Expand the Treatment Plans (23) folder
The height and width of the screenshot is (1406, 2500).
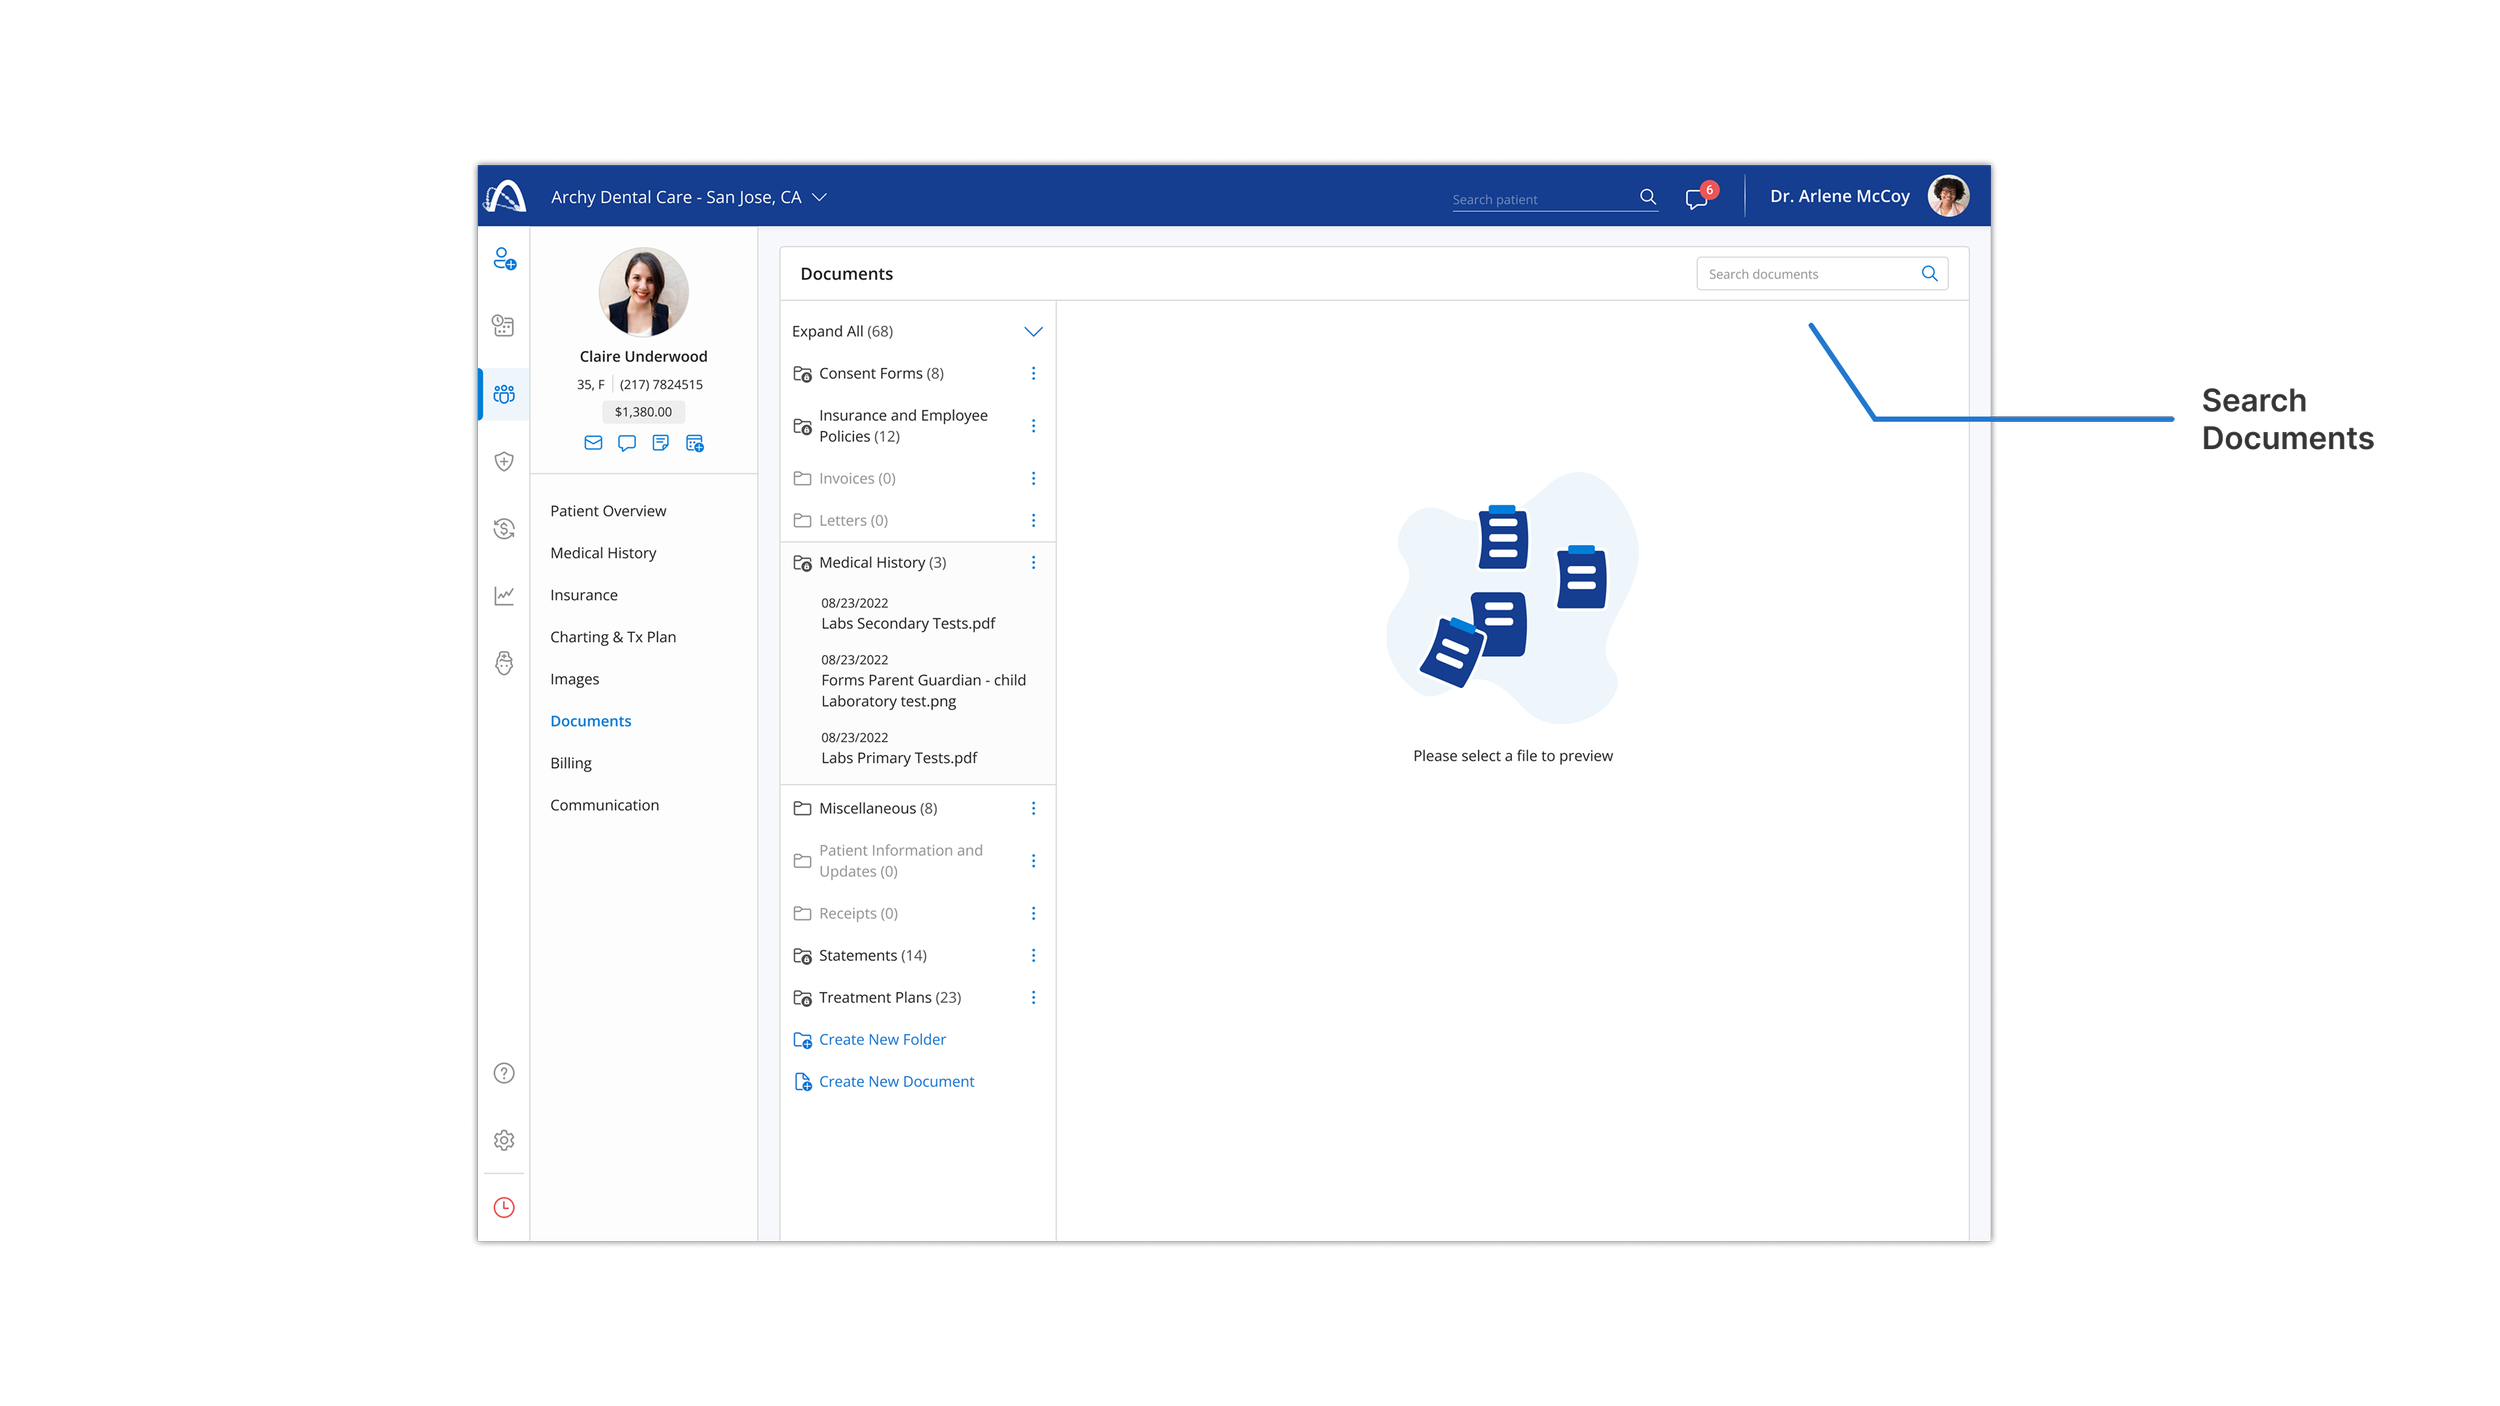pyautogui.click(x=889, y=998)
